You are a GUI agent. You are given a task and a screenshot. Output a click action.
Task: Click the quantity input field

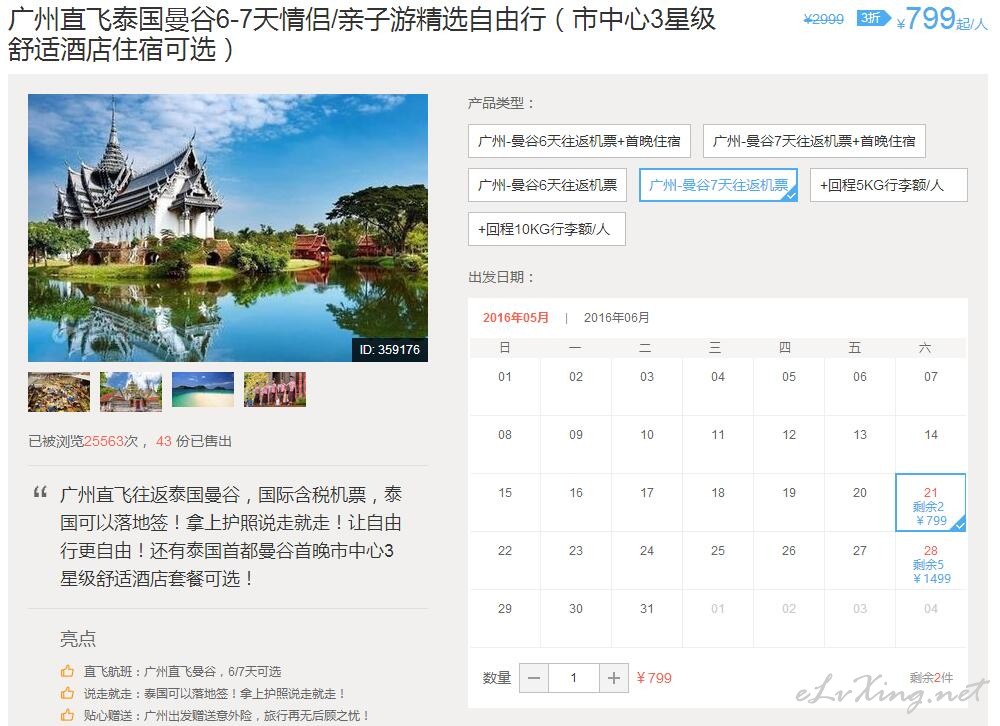tap(574, 678)
